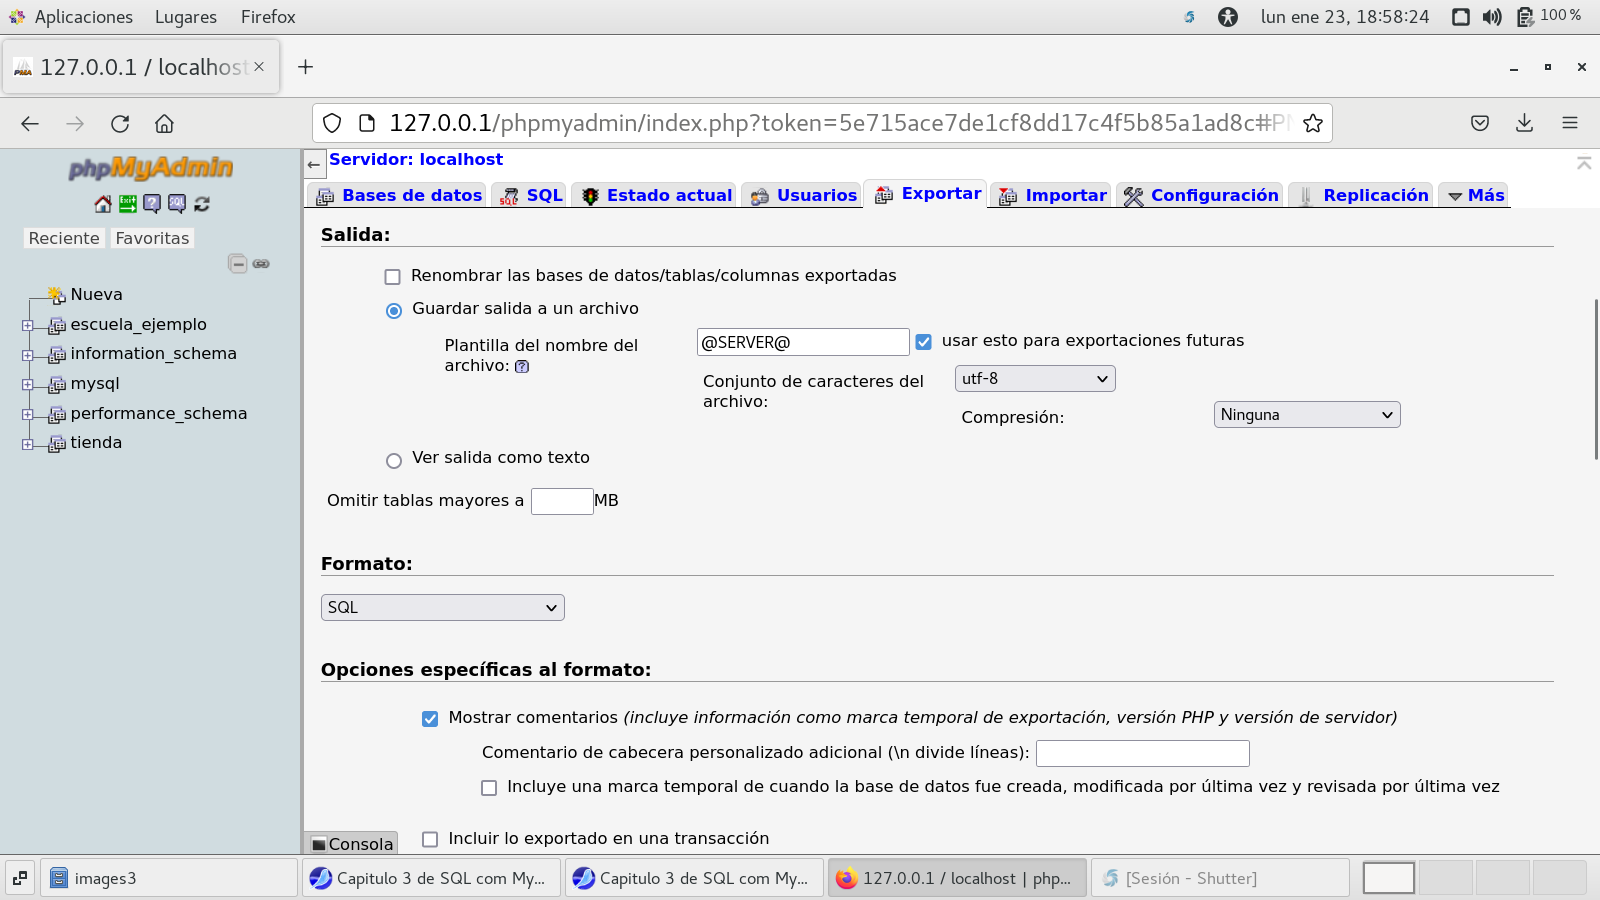Image resolution: width=1600 pixels, height=900 pixels.
Task: Click the Omitir tablas mayores input field
Action: [x=562, y=501]
